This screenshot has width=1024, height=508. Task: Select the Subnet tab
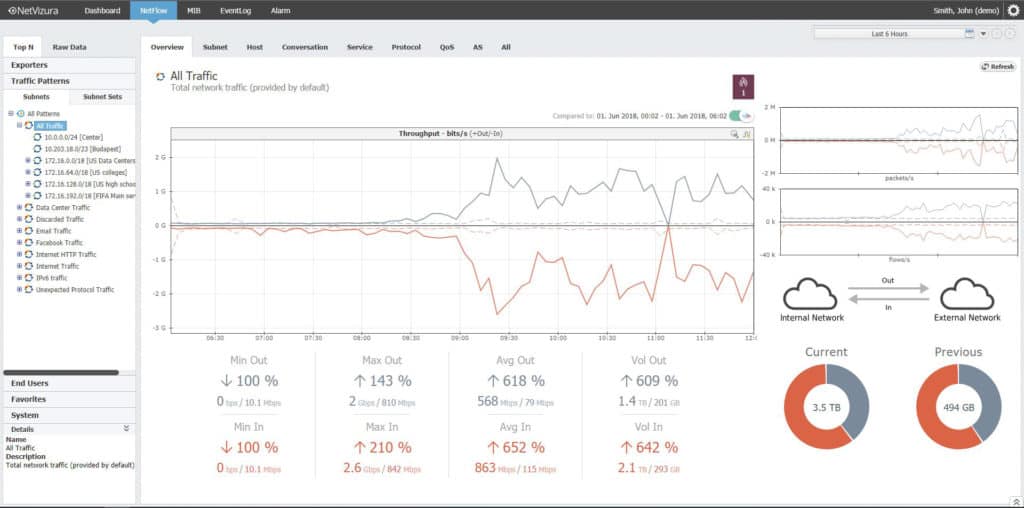(215, 47)
